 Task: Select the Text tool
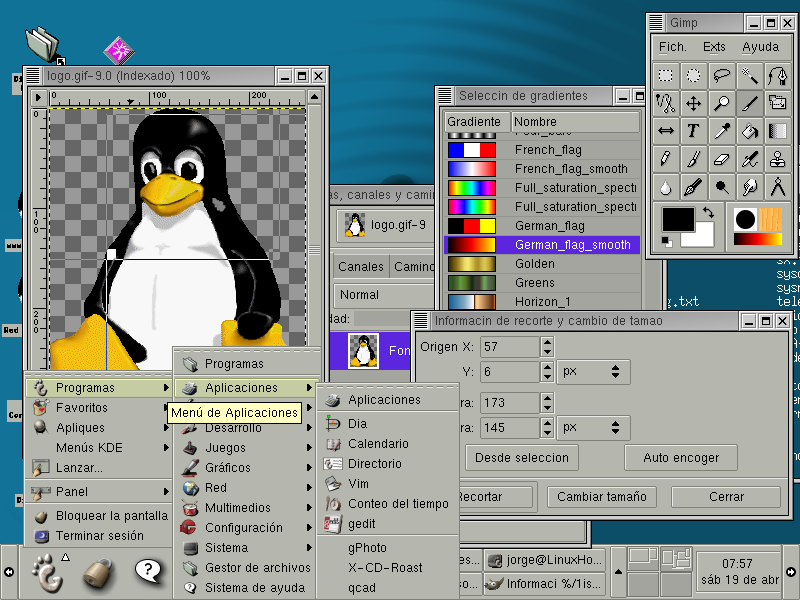point(693,131)
